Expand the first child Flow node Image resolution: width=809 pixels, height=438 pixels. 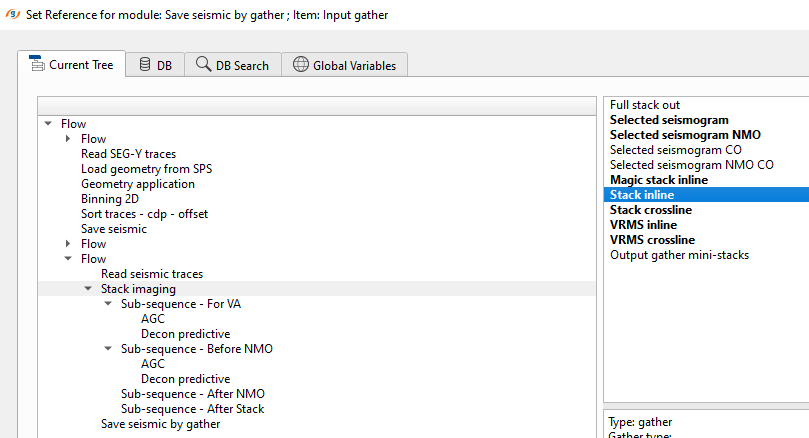pyautogui.click(x=68, y=139)
